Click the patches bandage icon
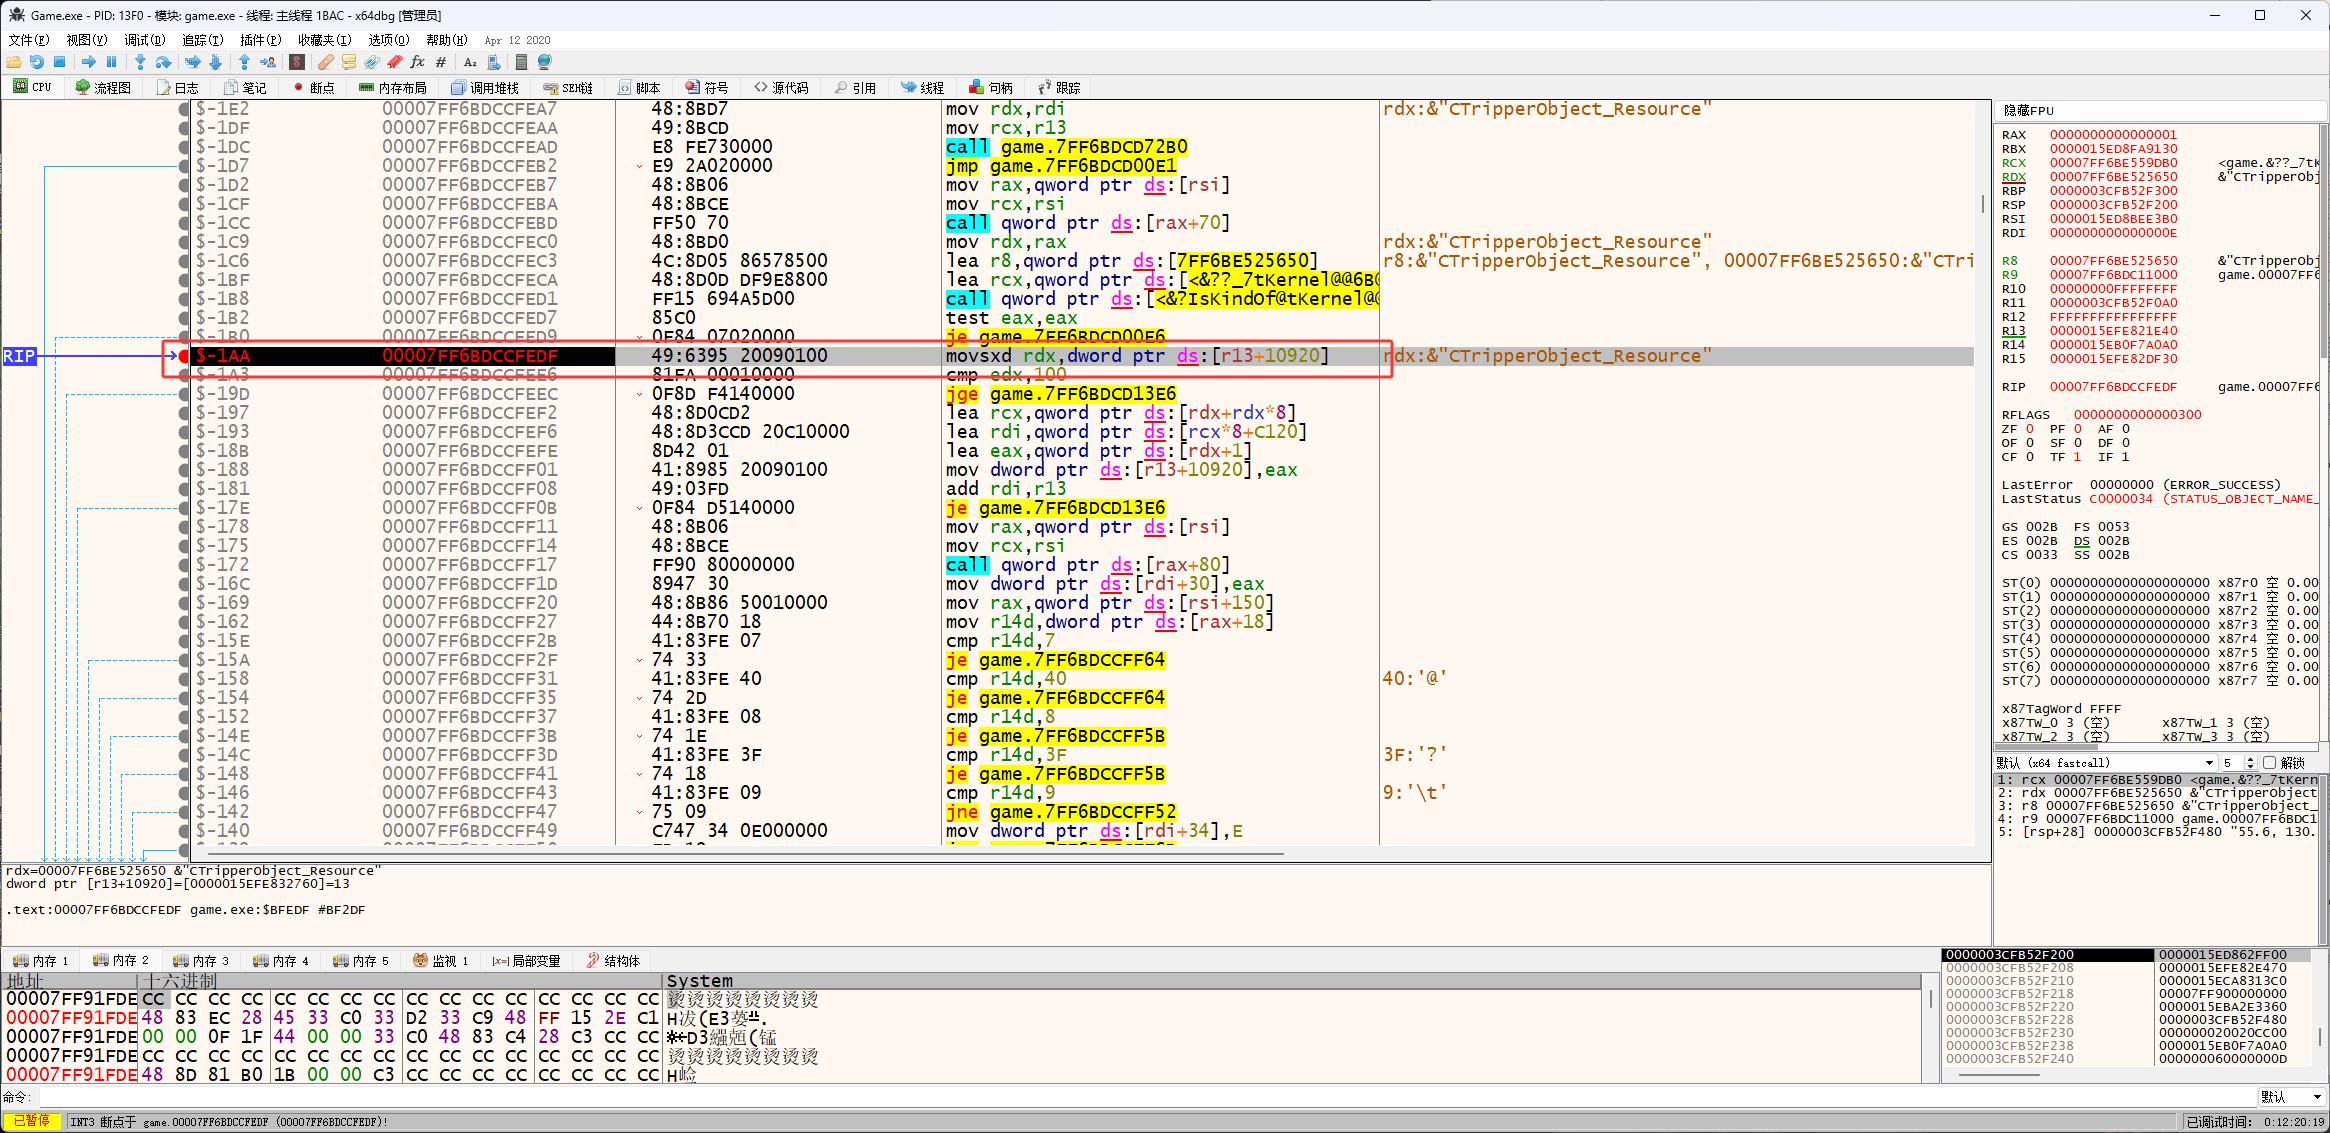2330x1133 pixels. pos(326,62)
